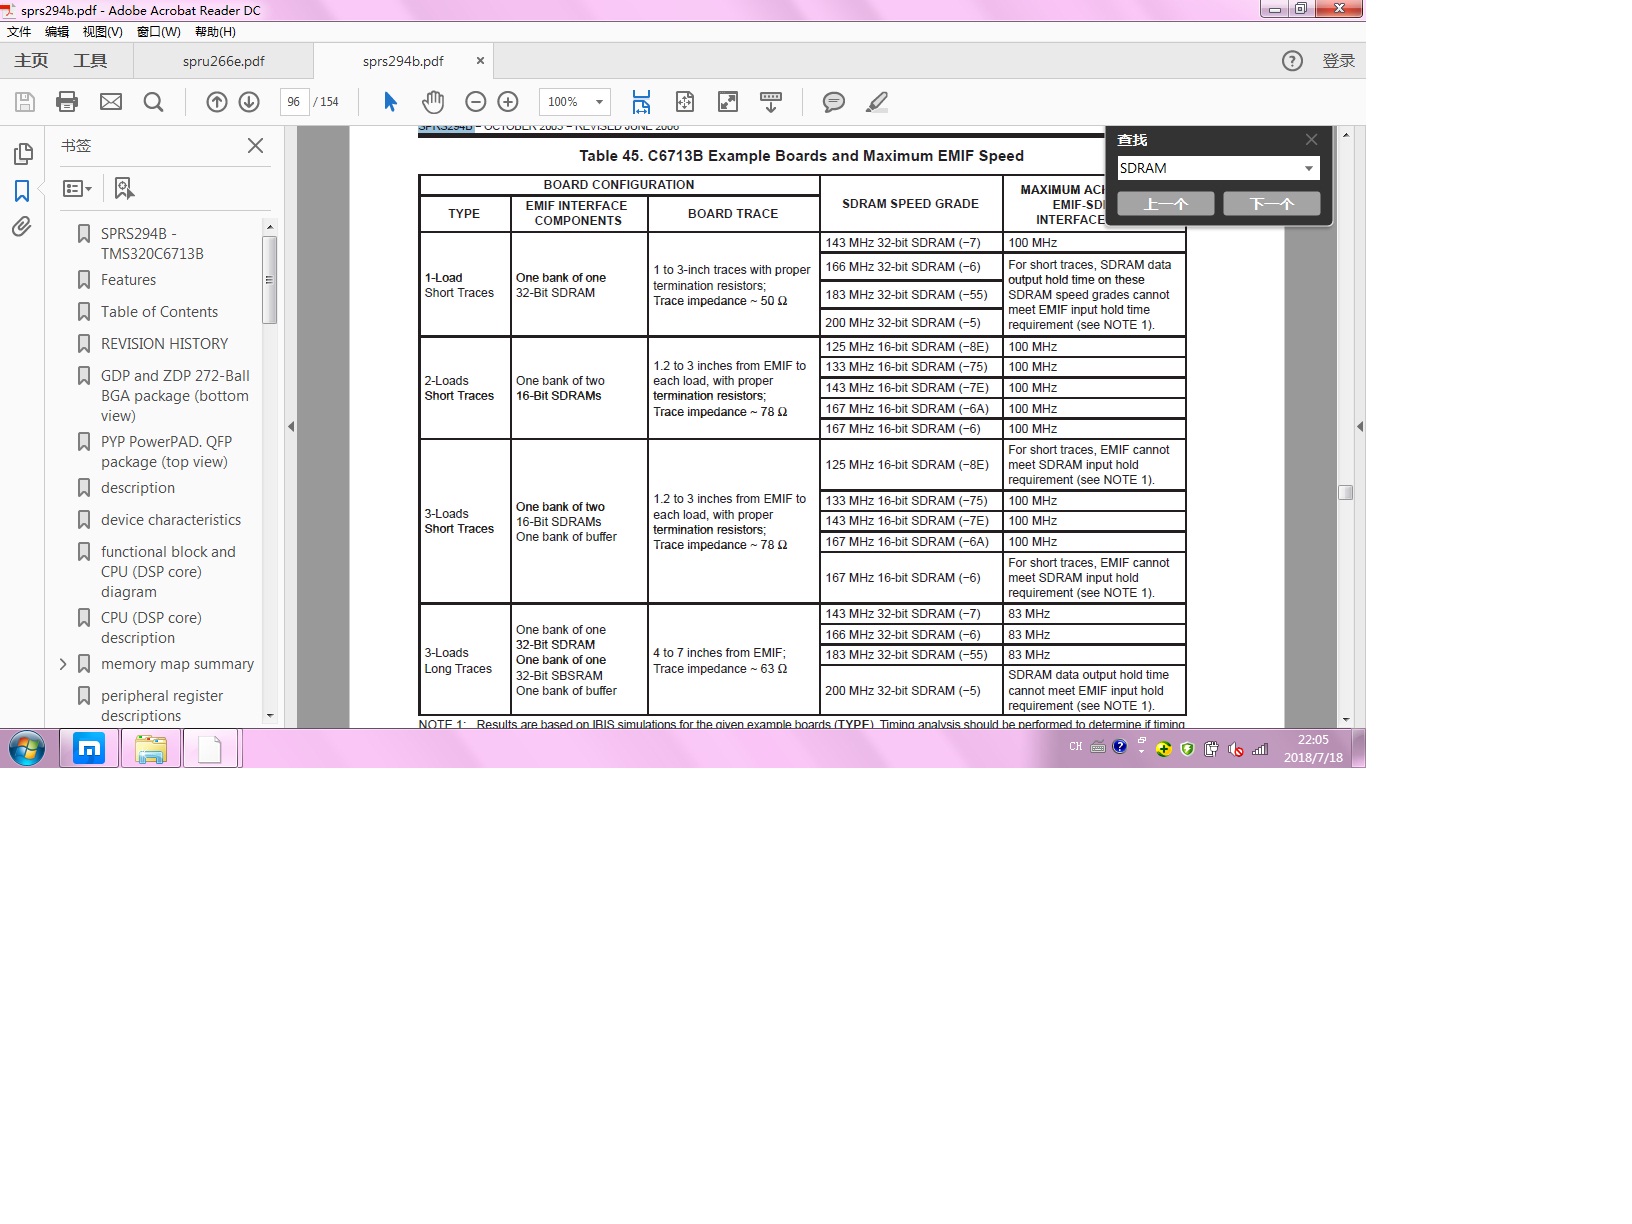Fit one full page icon
The height and width of the screenshot is (1224, 1632).
[685, 102]
